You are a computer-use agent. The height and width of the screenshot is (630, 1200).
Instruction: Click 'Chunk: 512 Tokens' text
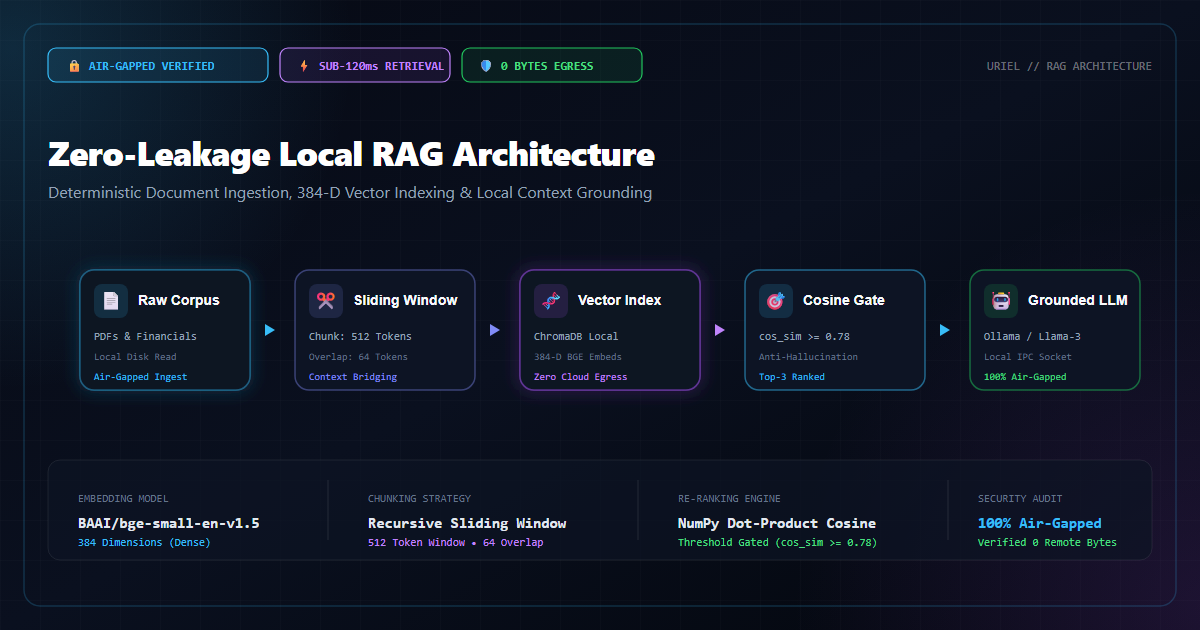pos(360,337)
